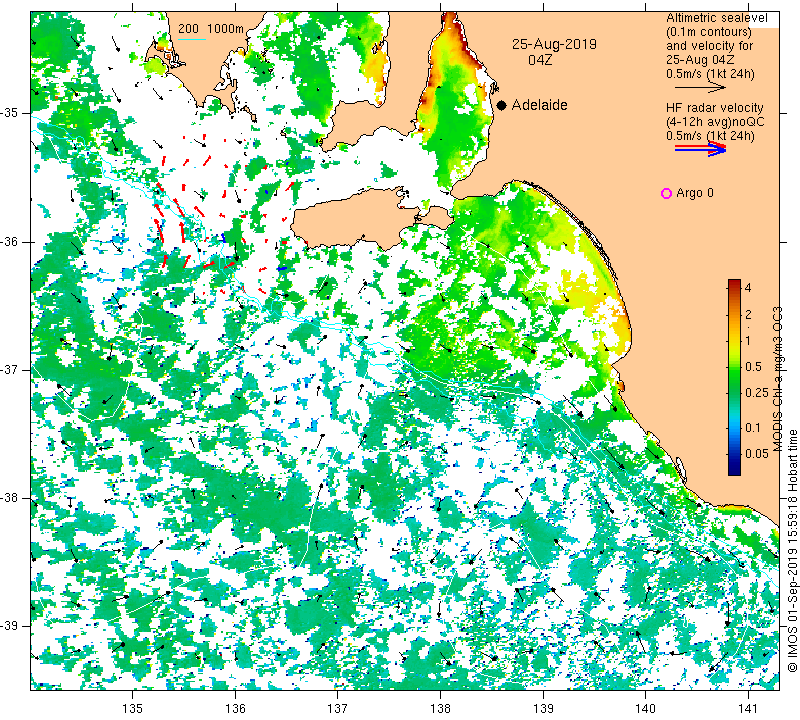
Task: Click the colorbar value 1 label
Action: (748, 341)
